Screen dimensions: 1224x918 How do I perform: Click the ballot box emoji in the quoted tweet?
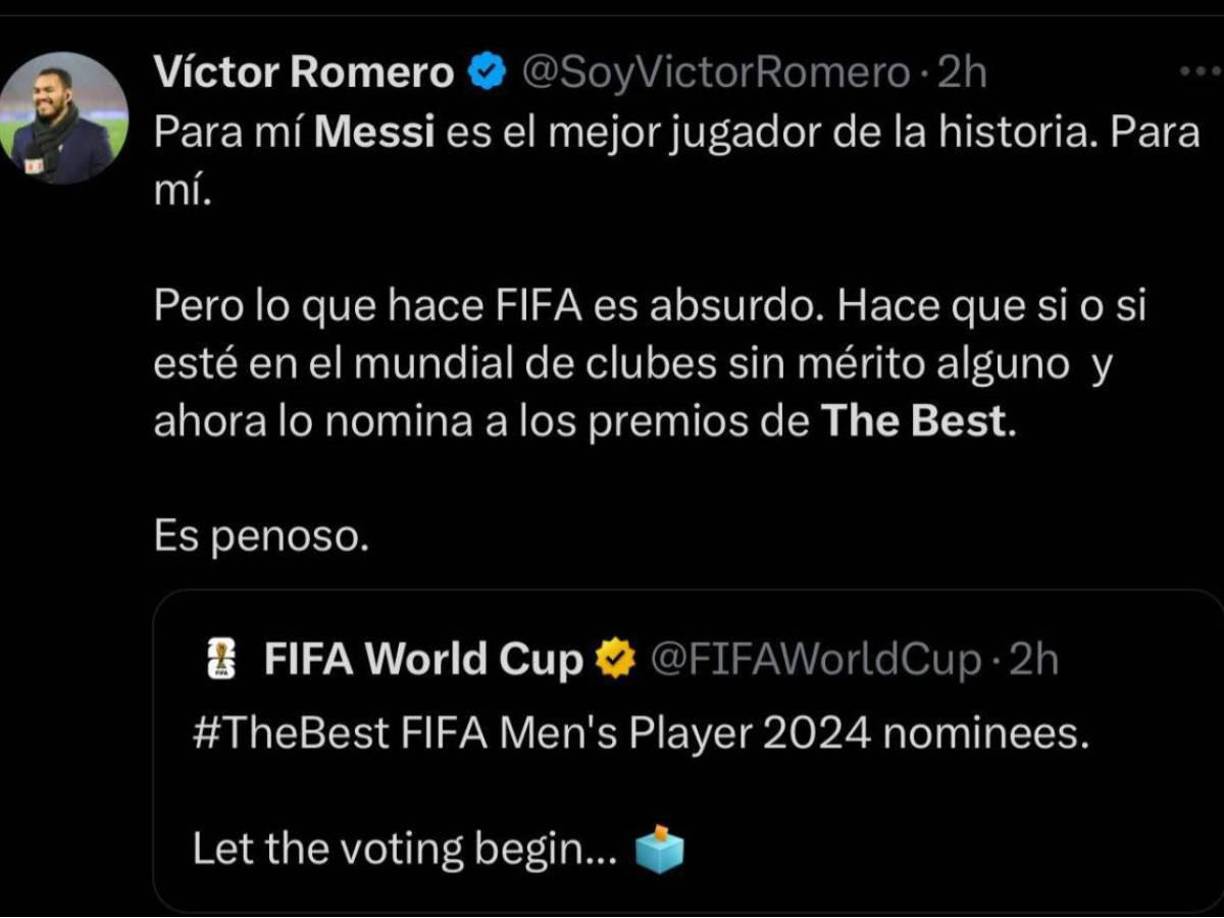[x=660, y=847]
